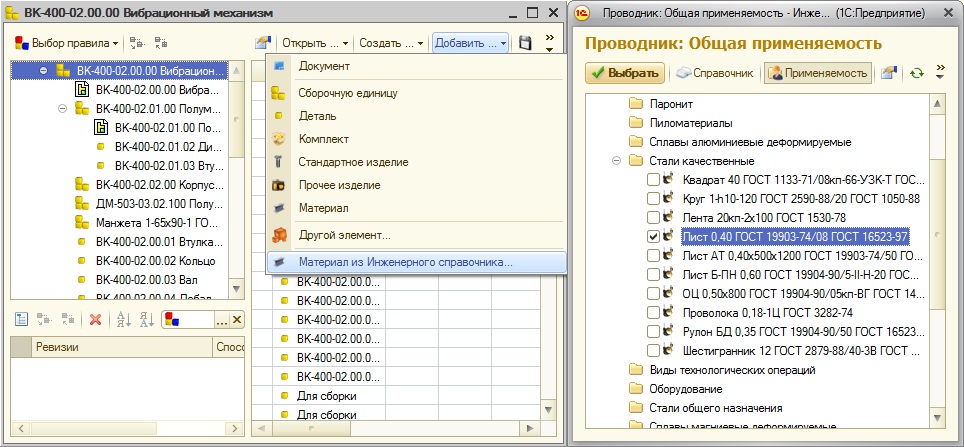Click the left tree's vertical scrollbar down arrow
The width and height of the screenshot is (964, 447).
(x=237, y=288)
